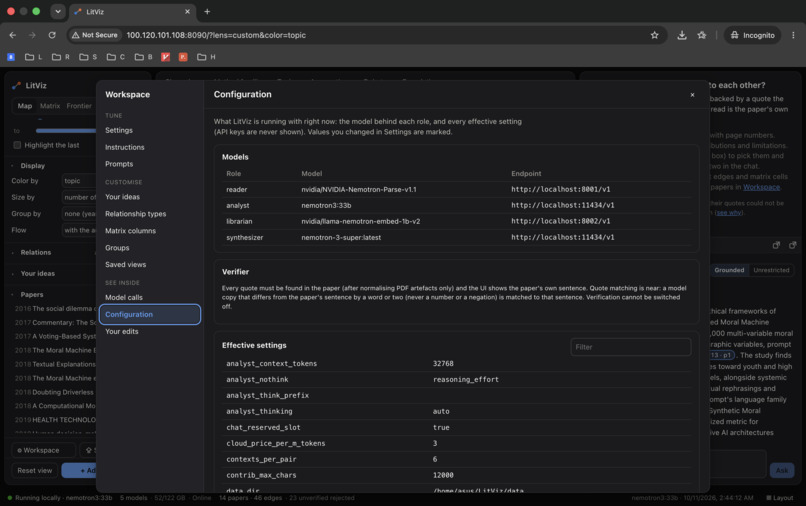Viewport: 806px width, 506px height.
Task: Tick the Highlight the last checkbox
Action: (17, 145)
